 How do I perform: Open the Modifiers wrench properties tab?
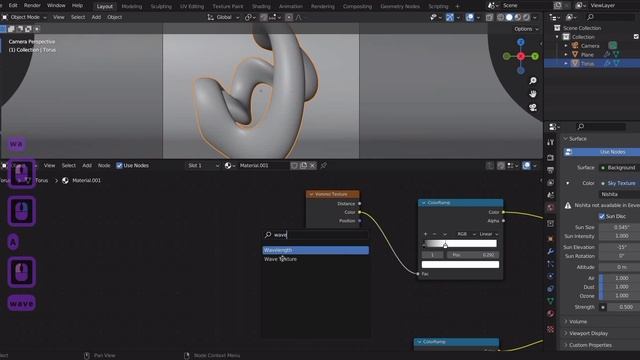(550, 251)
